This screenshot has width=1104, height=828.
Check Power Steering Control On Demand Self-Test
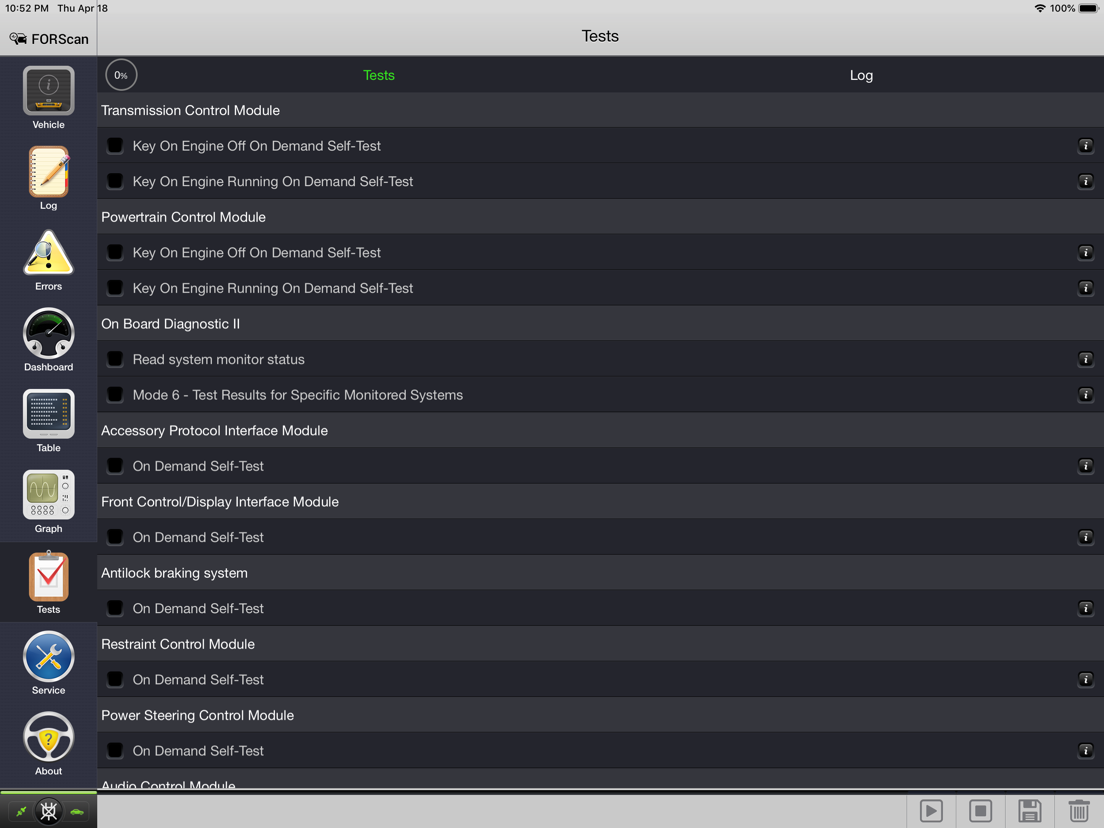point(115,751)
